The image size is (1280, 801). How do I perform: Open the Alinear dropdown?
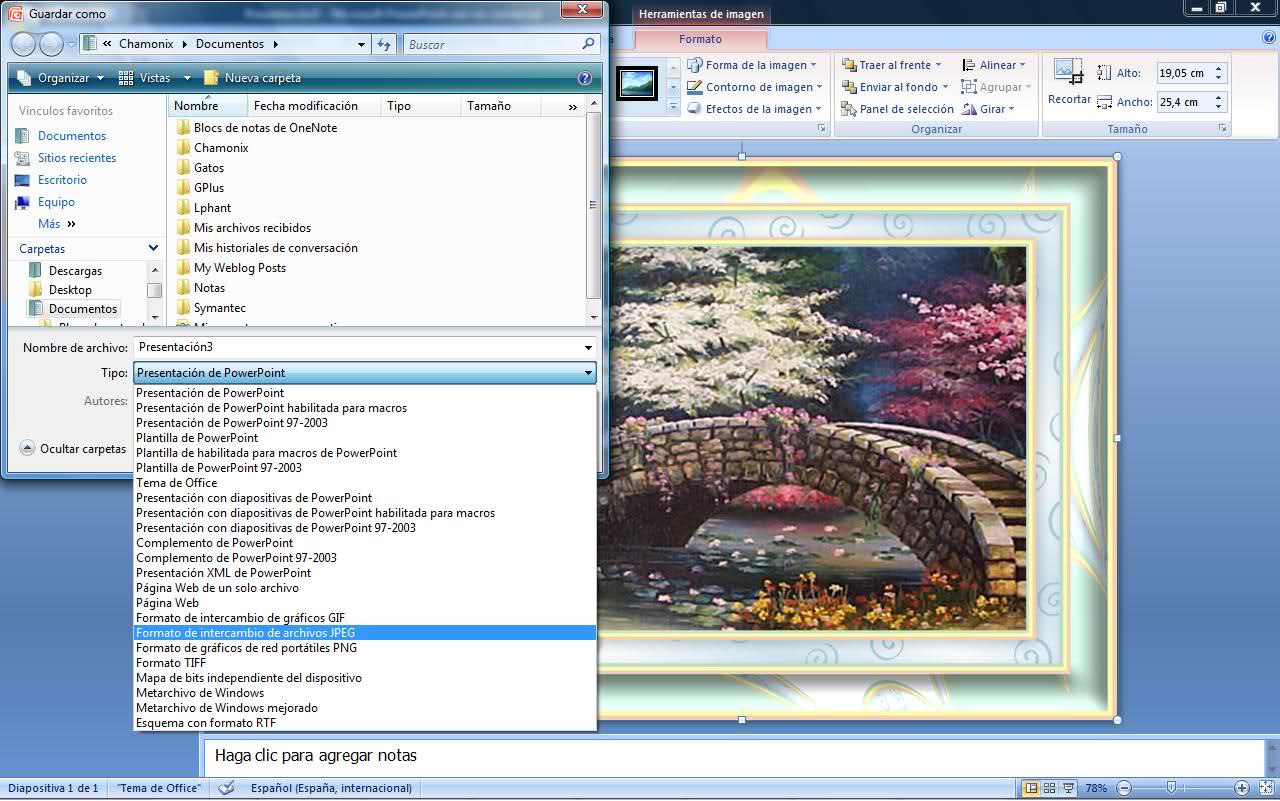pos(995,65)
